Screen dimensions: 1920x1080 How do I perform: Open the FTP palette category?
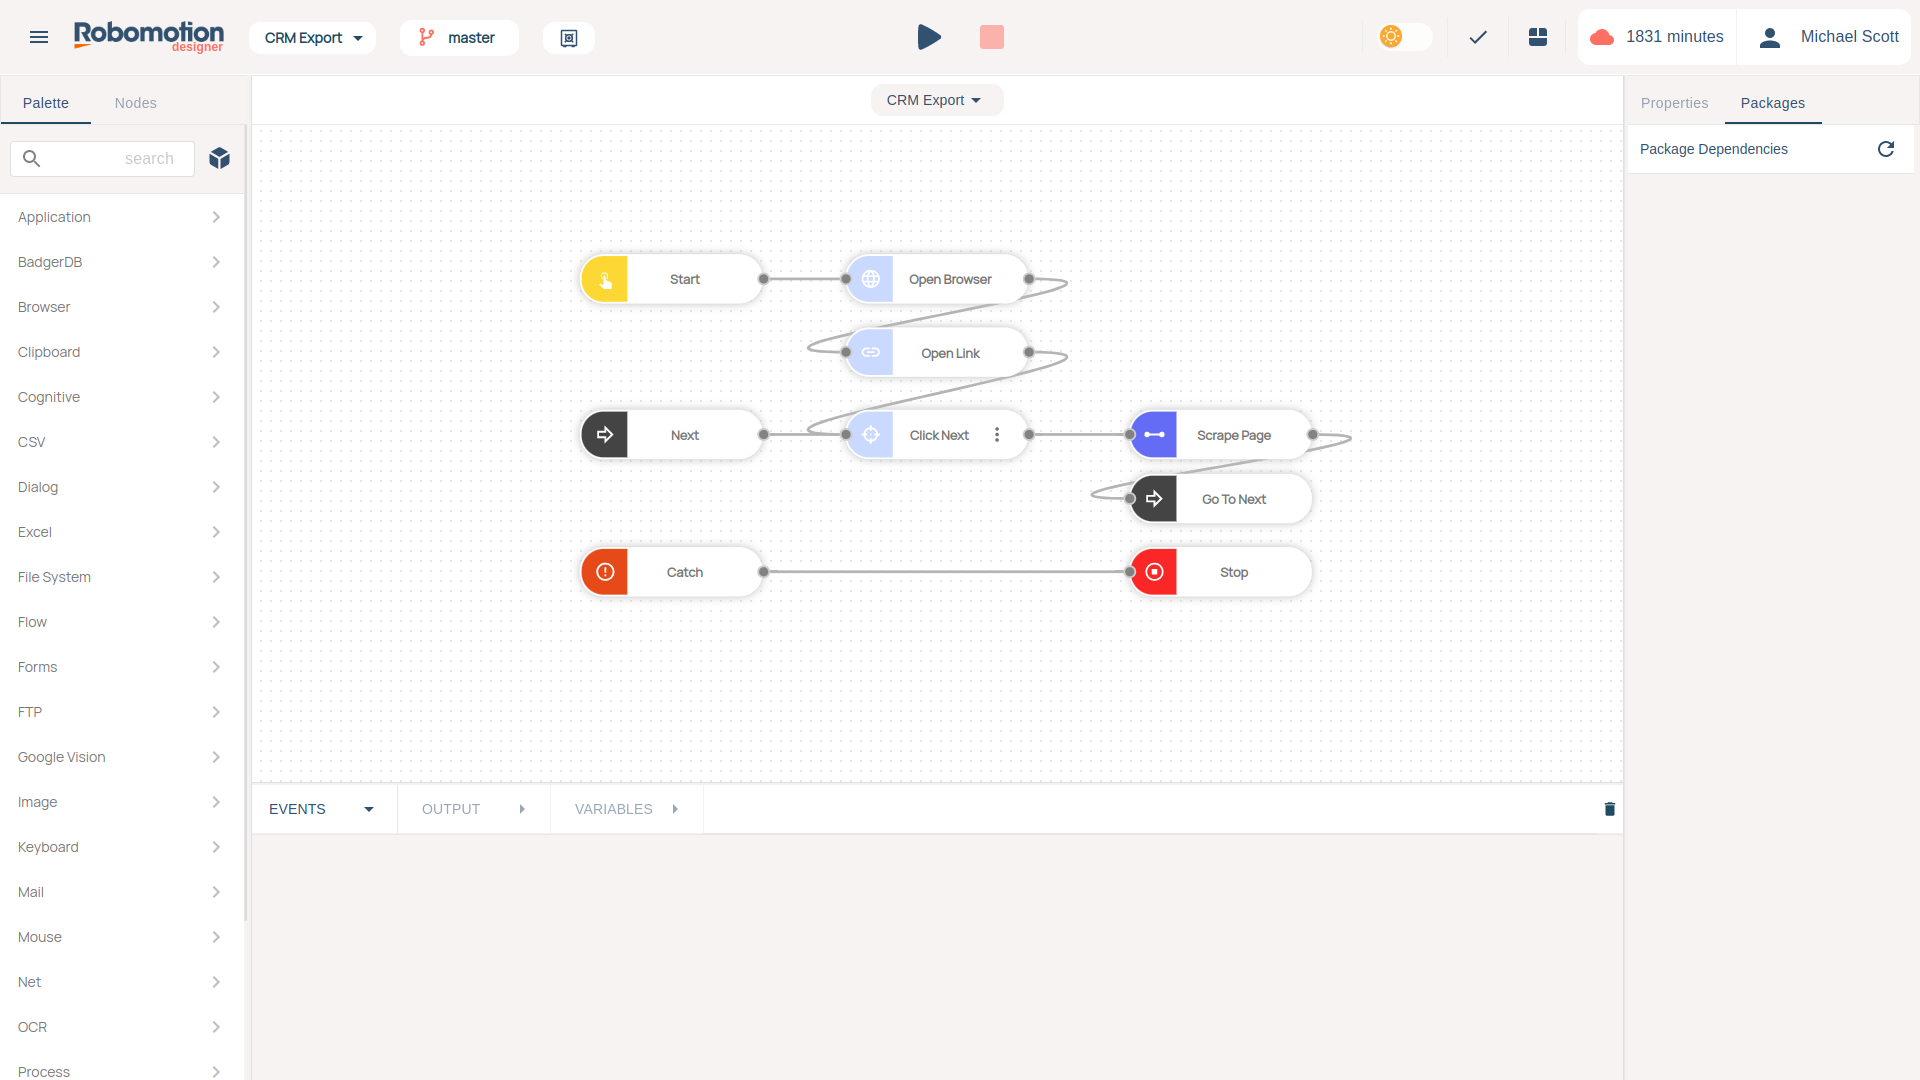point(120,712)
